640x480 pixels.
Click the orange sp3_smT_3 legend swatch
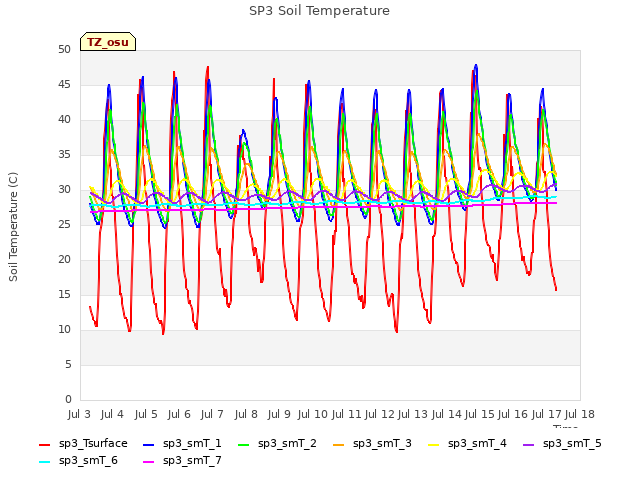tap(339, 444)
